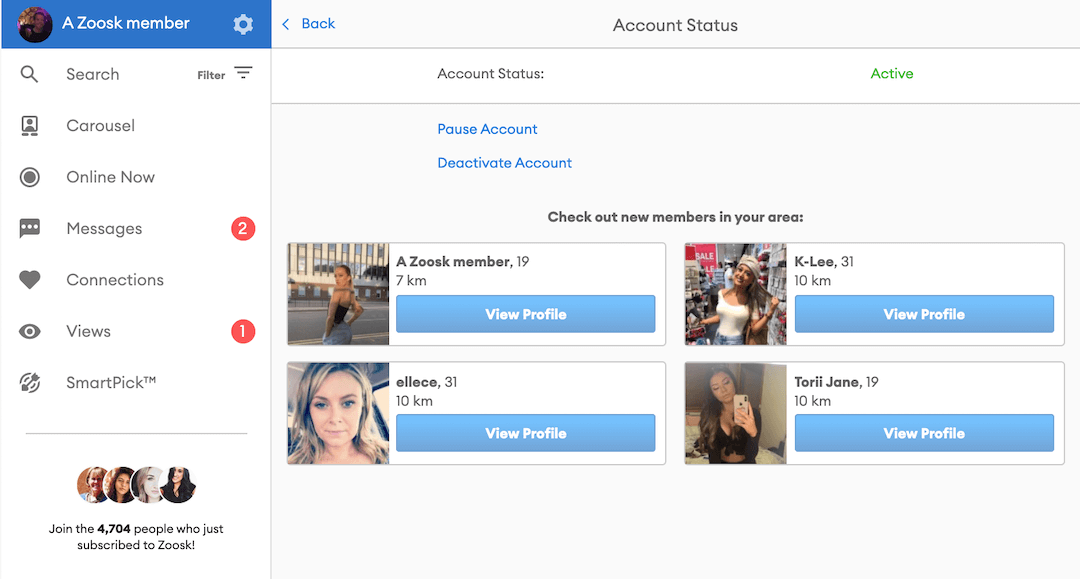The height and width of the screenshot is (579, 1080).
Task: Select the Online Now circle icon
Action: point(30,177)
